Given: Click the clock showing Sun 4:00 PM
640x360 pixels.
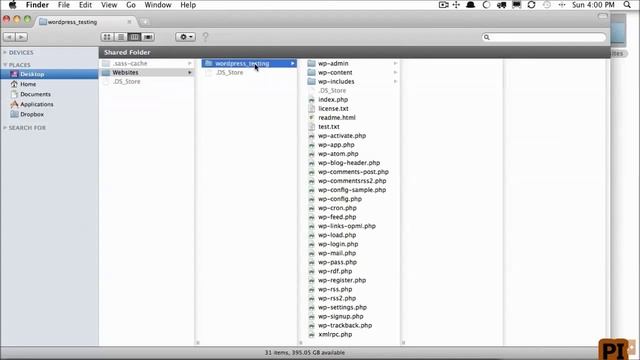Looking at the screenshot, I should [x=593, y=5].
